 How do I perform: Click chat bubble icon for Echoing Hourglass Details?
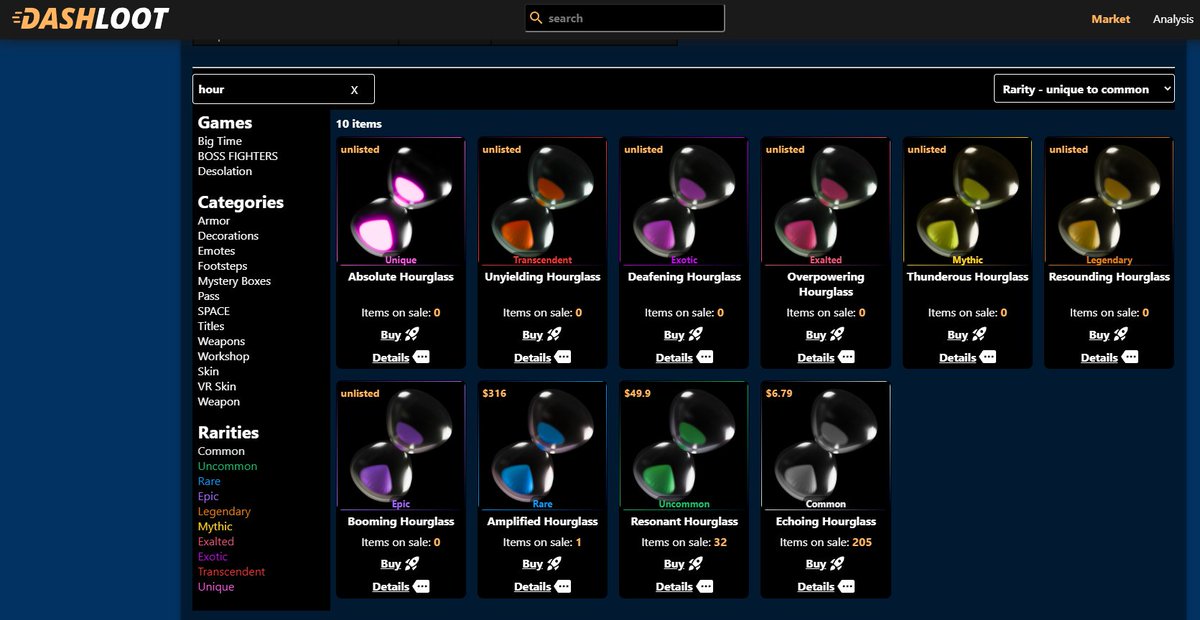(x=847, y=586)
